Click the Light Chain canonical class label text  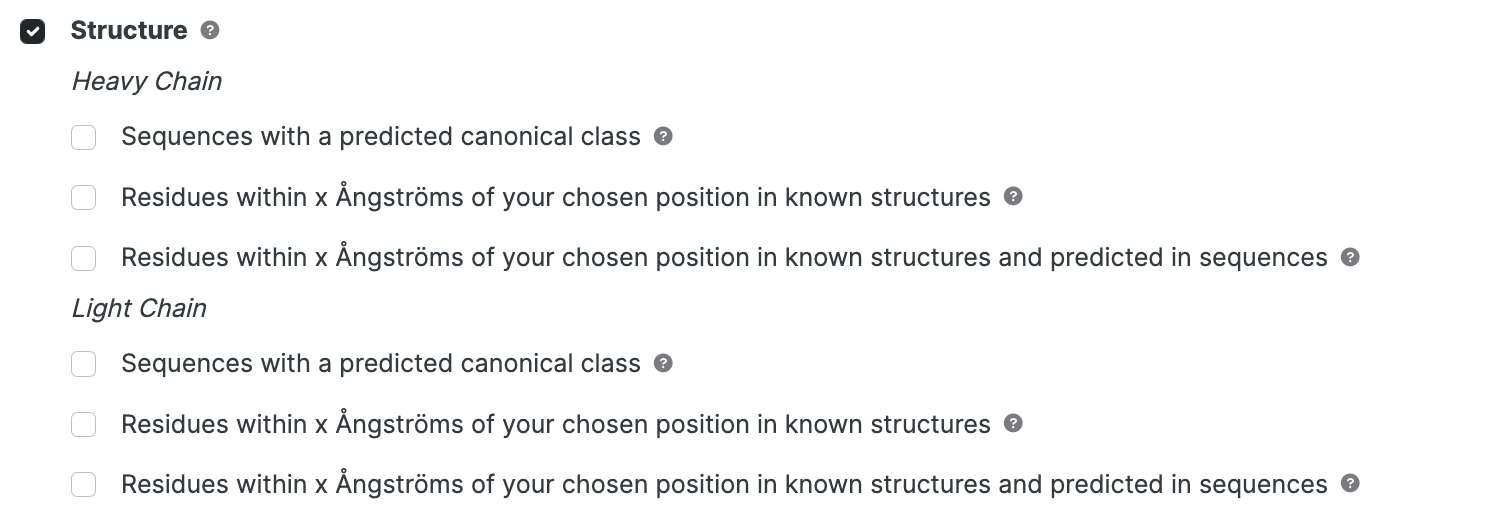coord(381,363)
